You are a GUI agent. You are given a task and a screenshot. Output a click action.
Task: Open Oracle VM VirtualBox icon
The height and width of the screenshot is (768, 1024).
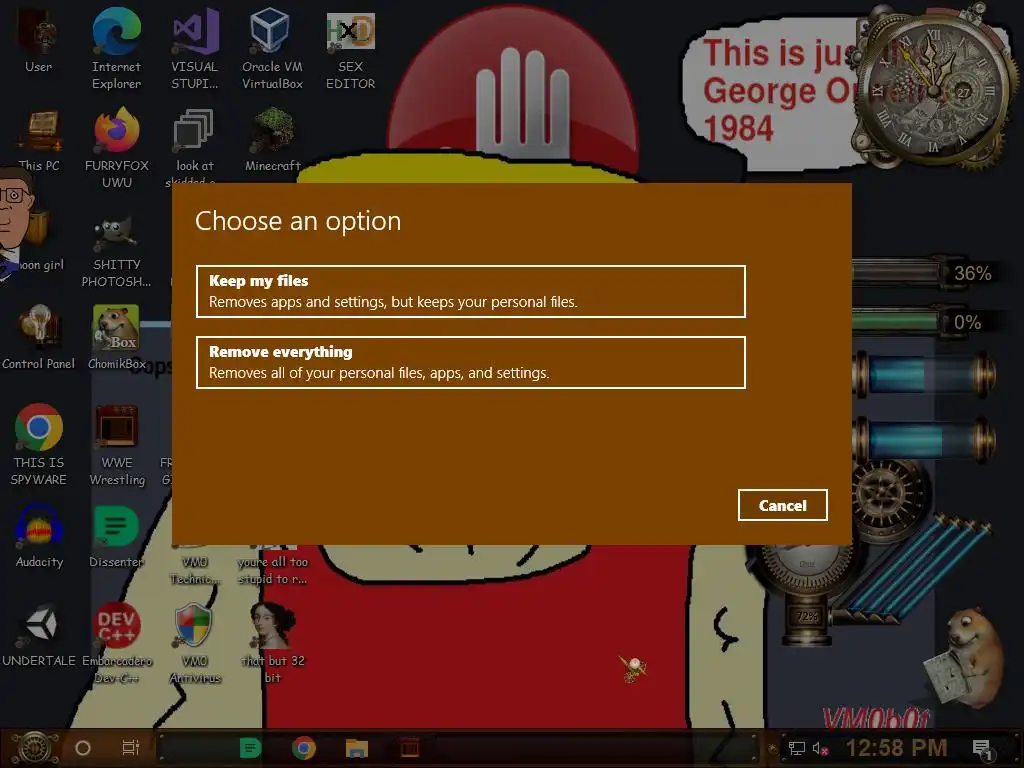[272, 49]
